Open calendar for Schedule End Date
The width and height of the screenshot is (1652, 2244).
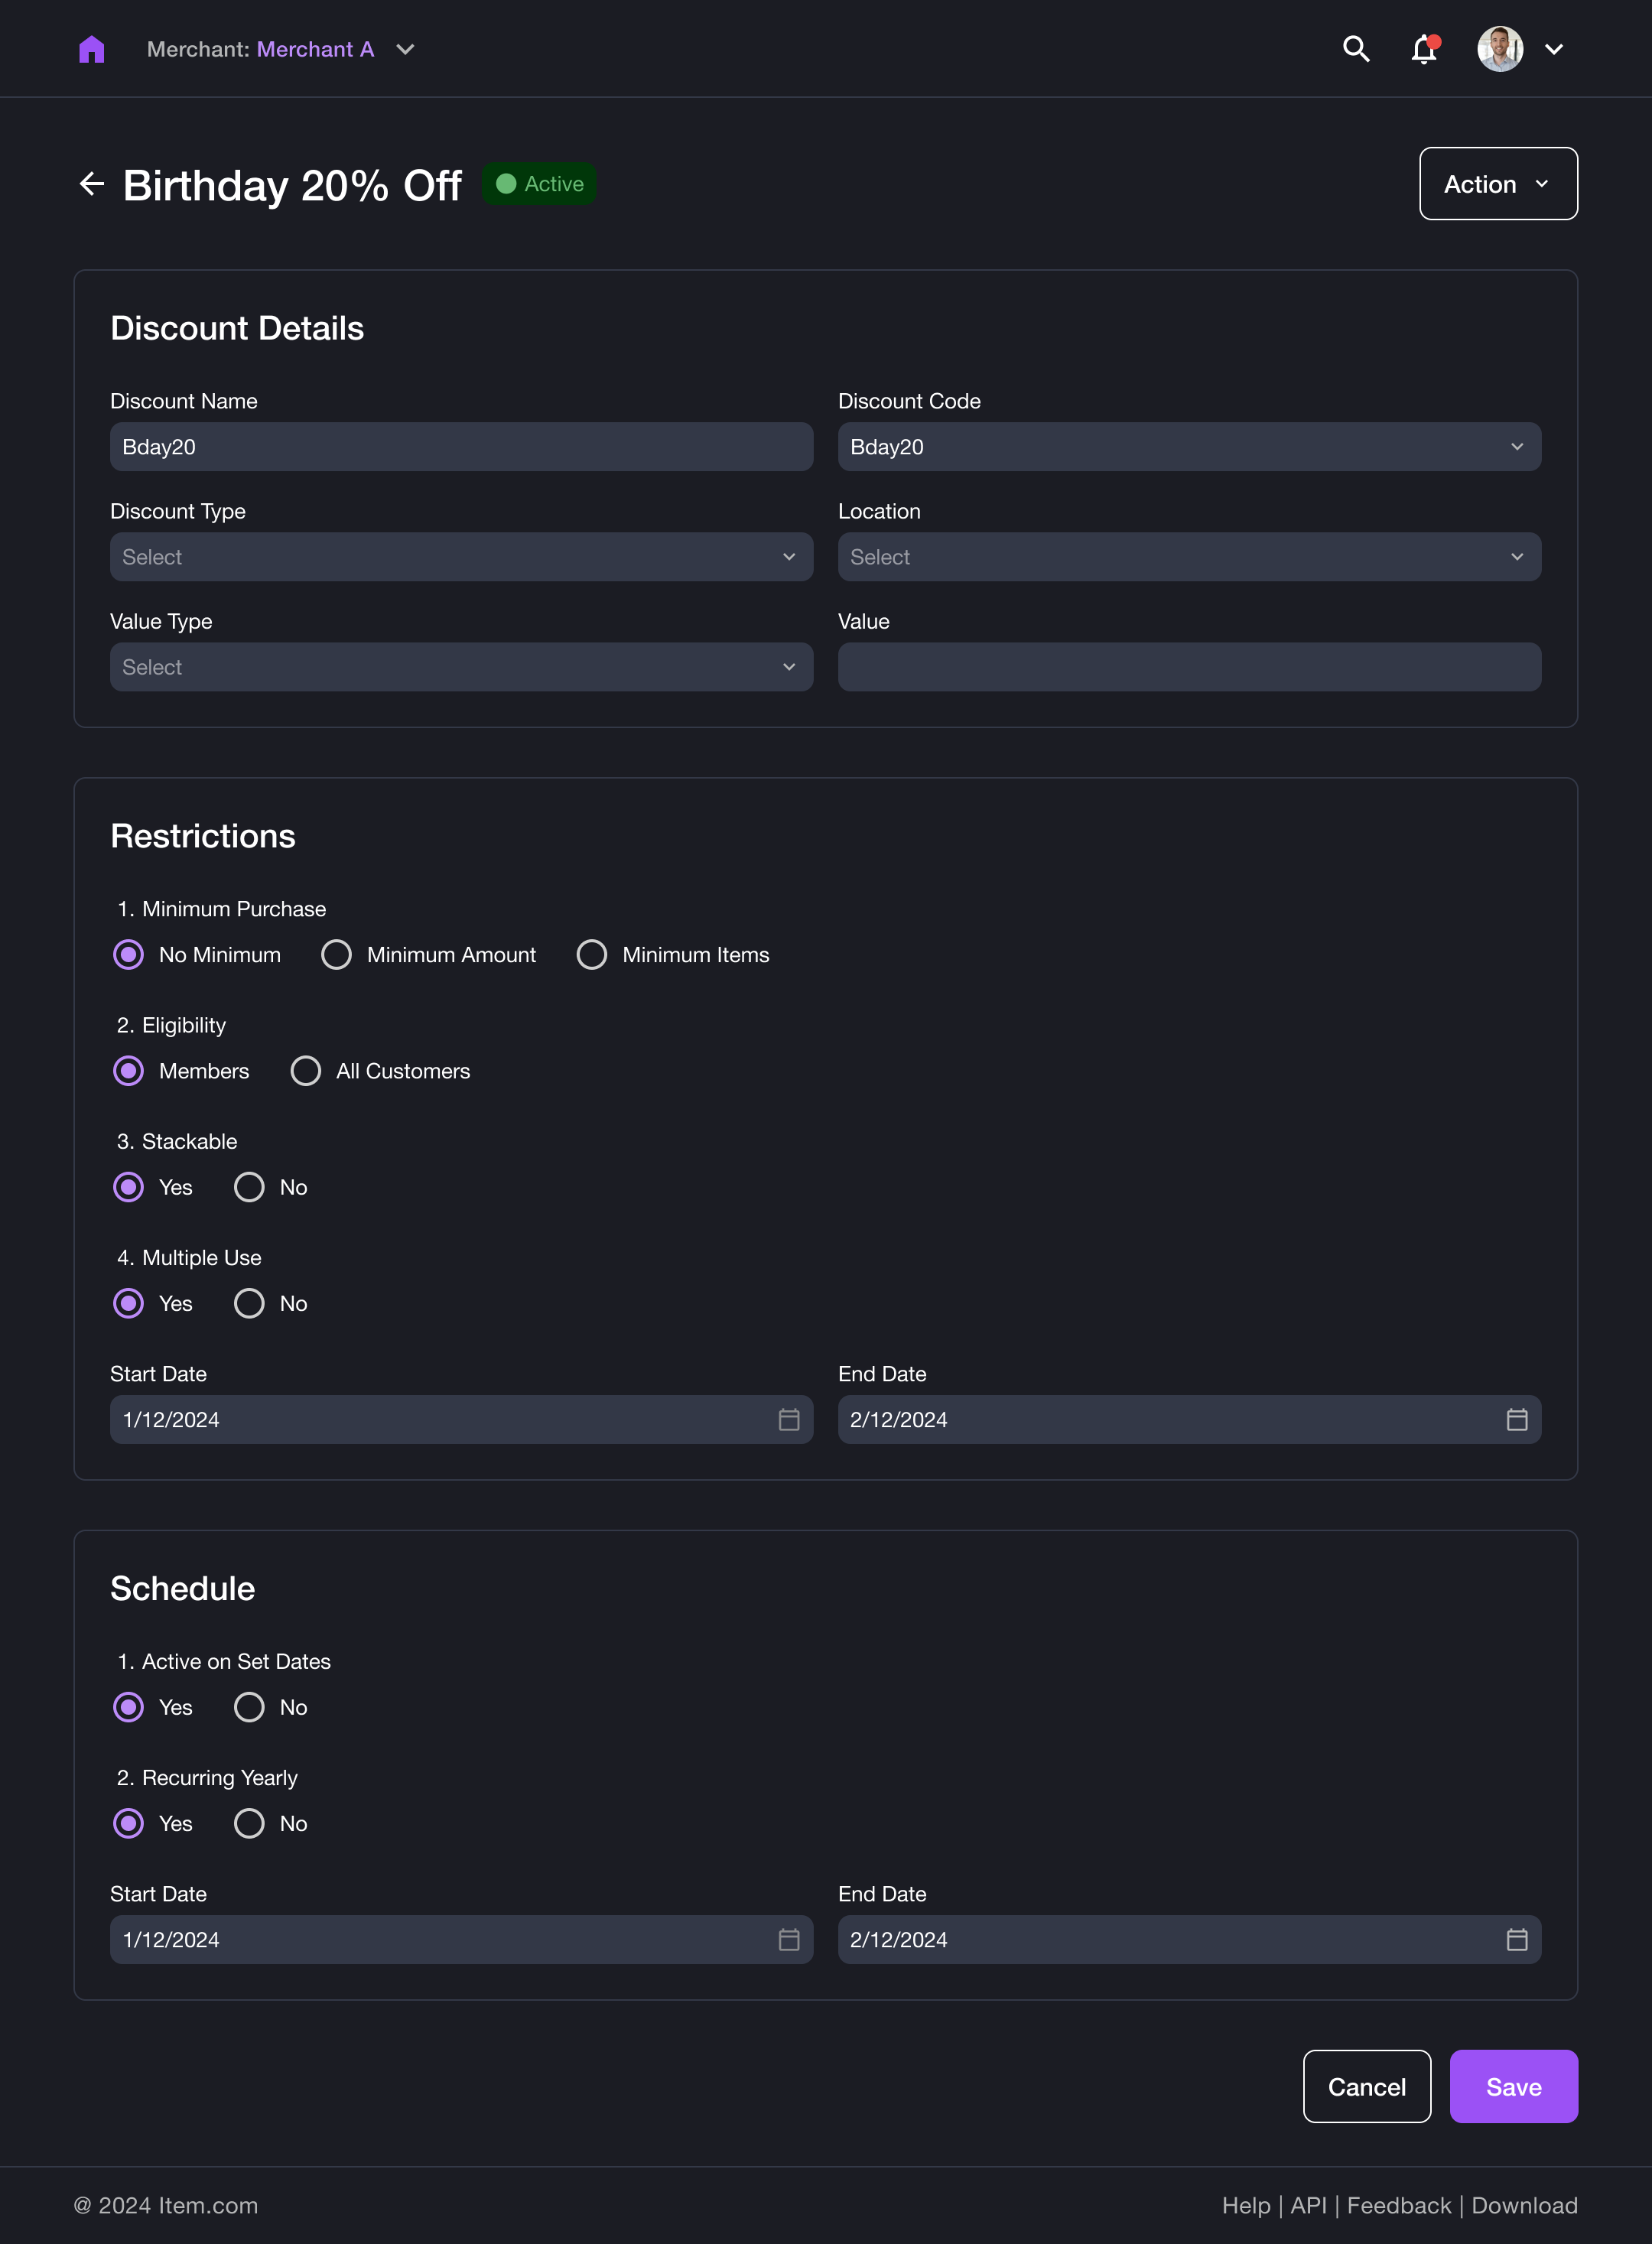point(1516,1939)
